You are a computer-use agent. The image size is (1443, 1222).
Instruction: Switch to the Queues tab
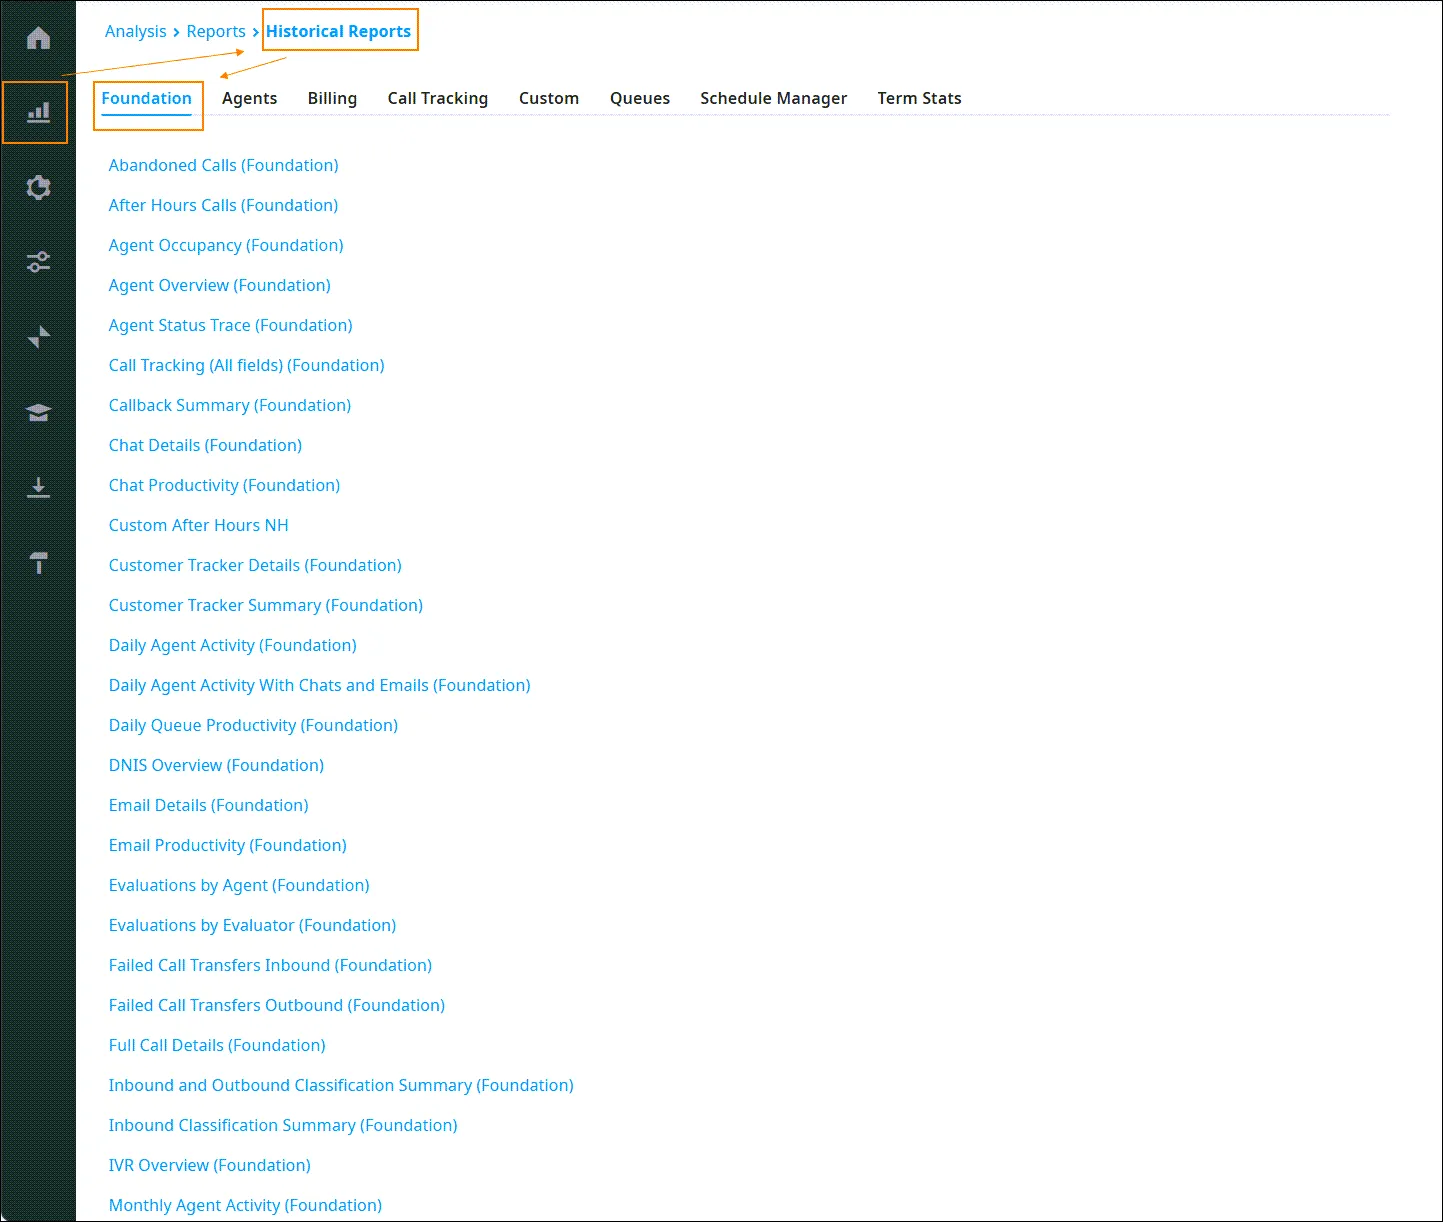[x=640, y=98]
